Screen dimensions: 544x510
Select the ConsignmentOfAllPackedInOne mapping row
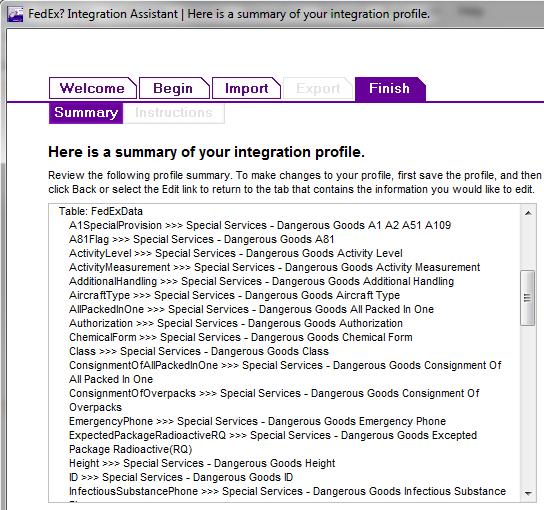point(285,372)
